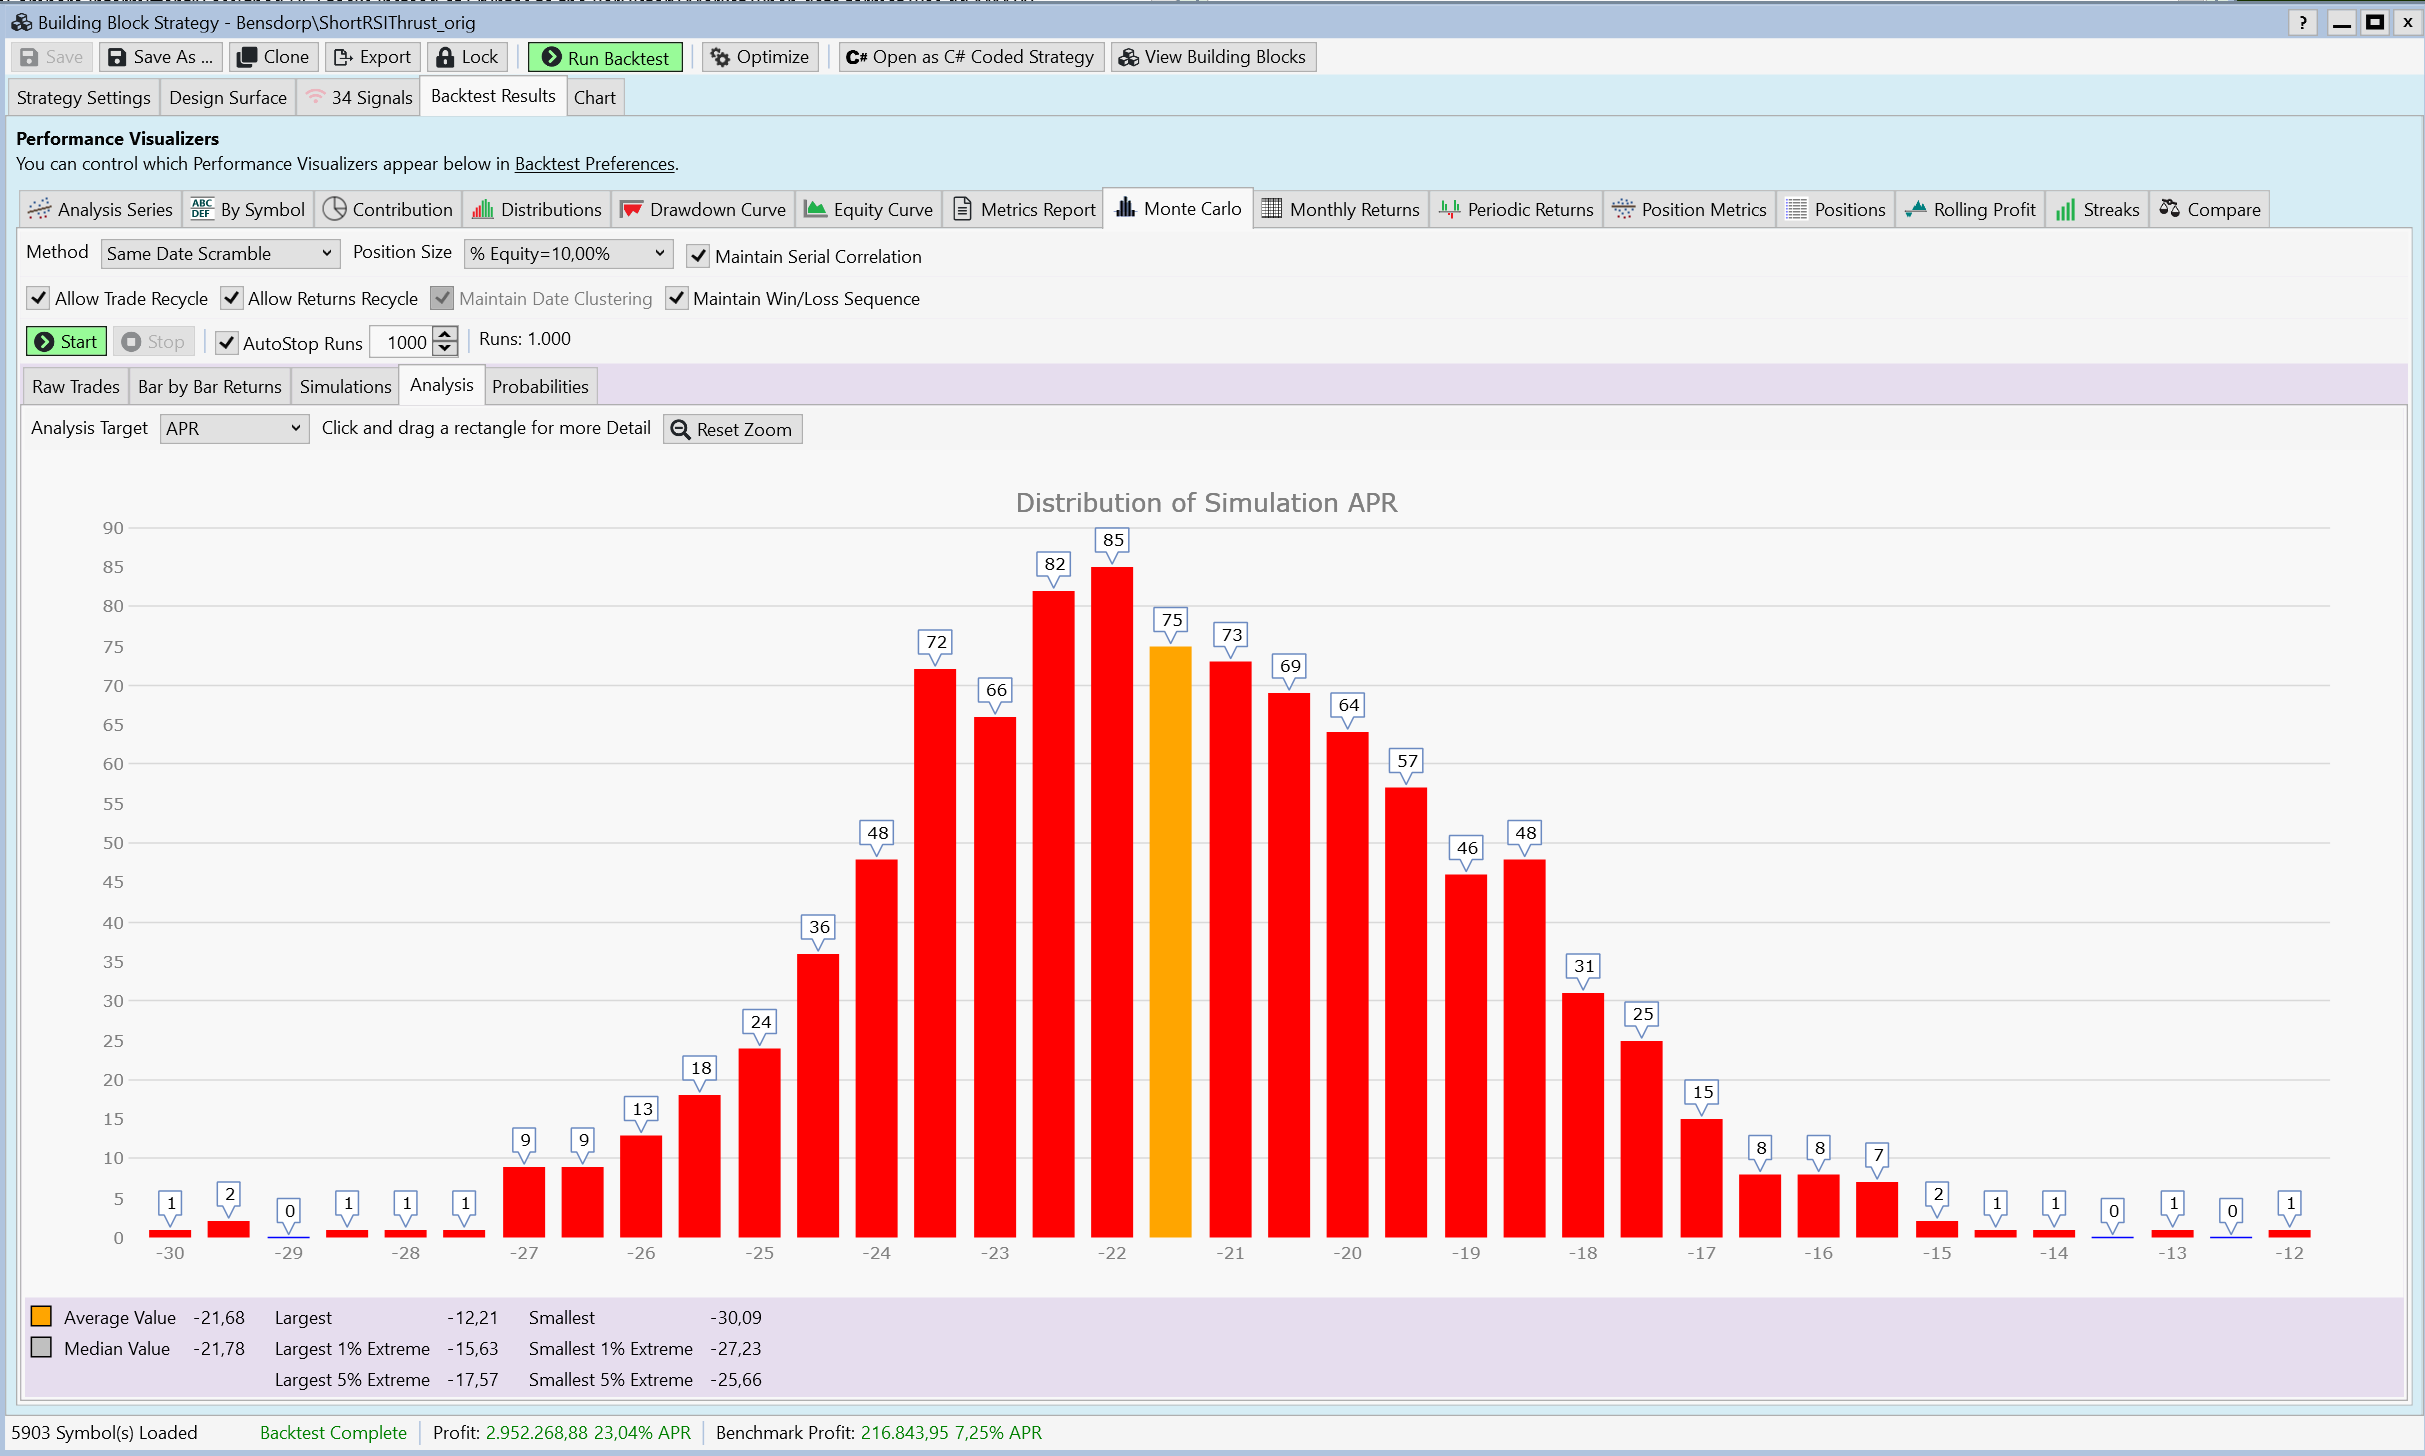Disable the AutoStop Runs checkbox
Image resolution: width=2425 pixels, height=1456 pixels.
pos(227,343)
